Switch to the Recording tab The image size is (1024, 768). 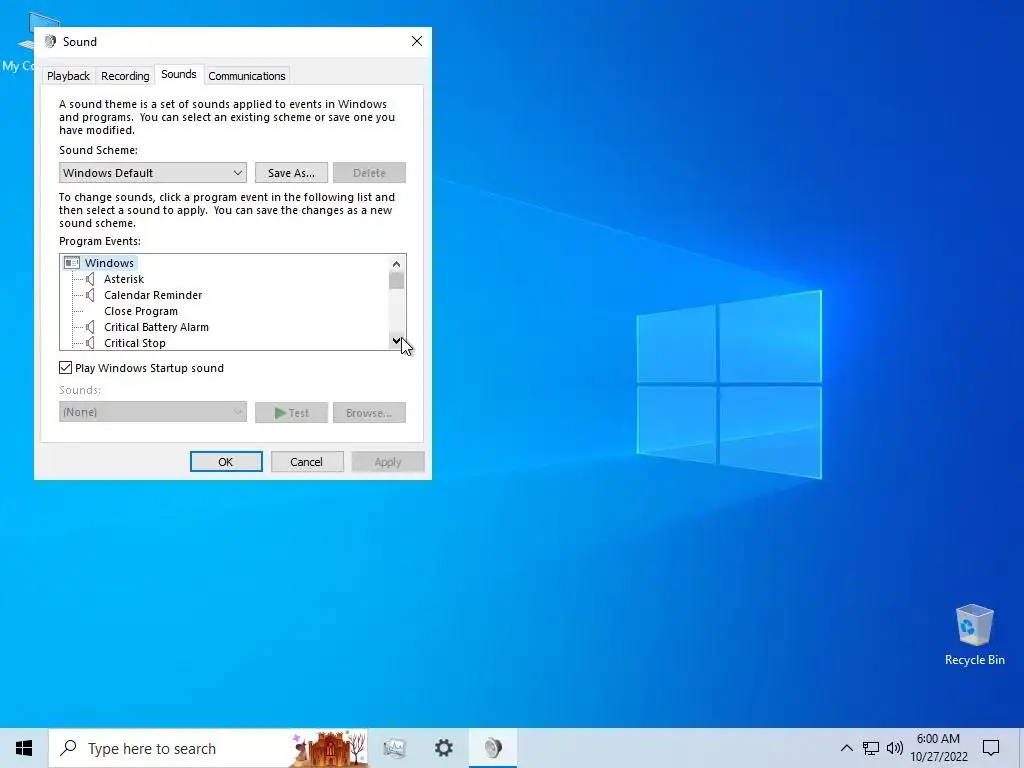pyautogui.click(x=125, y=76)
